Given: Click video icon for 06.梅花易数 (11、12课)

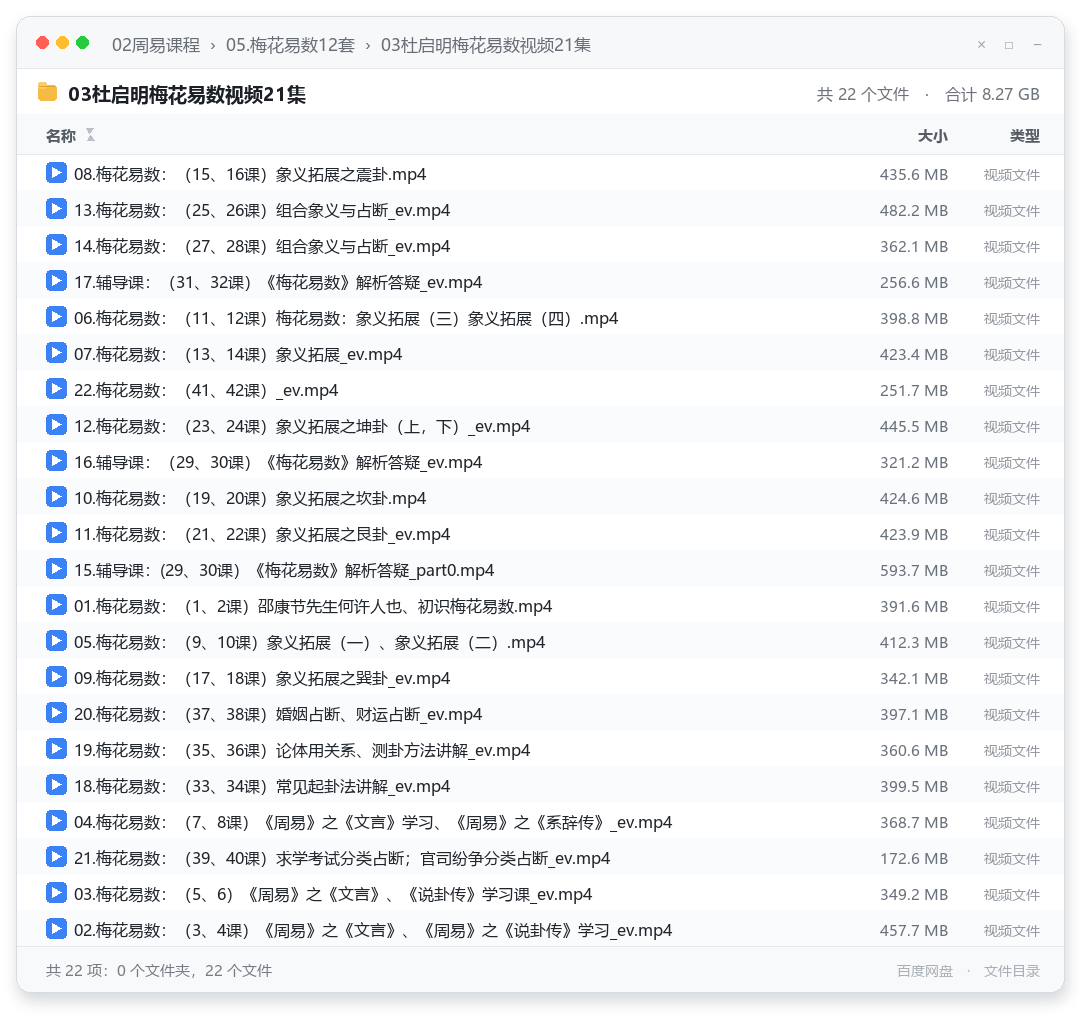Looking at the screenshot, I should coord(56,317).
